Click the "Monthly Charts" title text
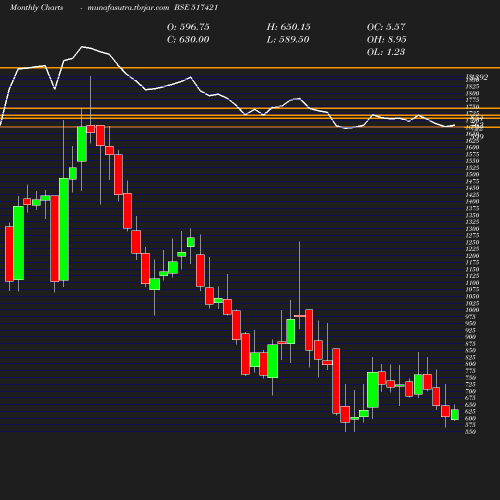 coord(37,7)
